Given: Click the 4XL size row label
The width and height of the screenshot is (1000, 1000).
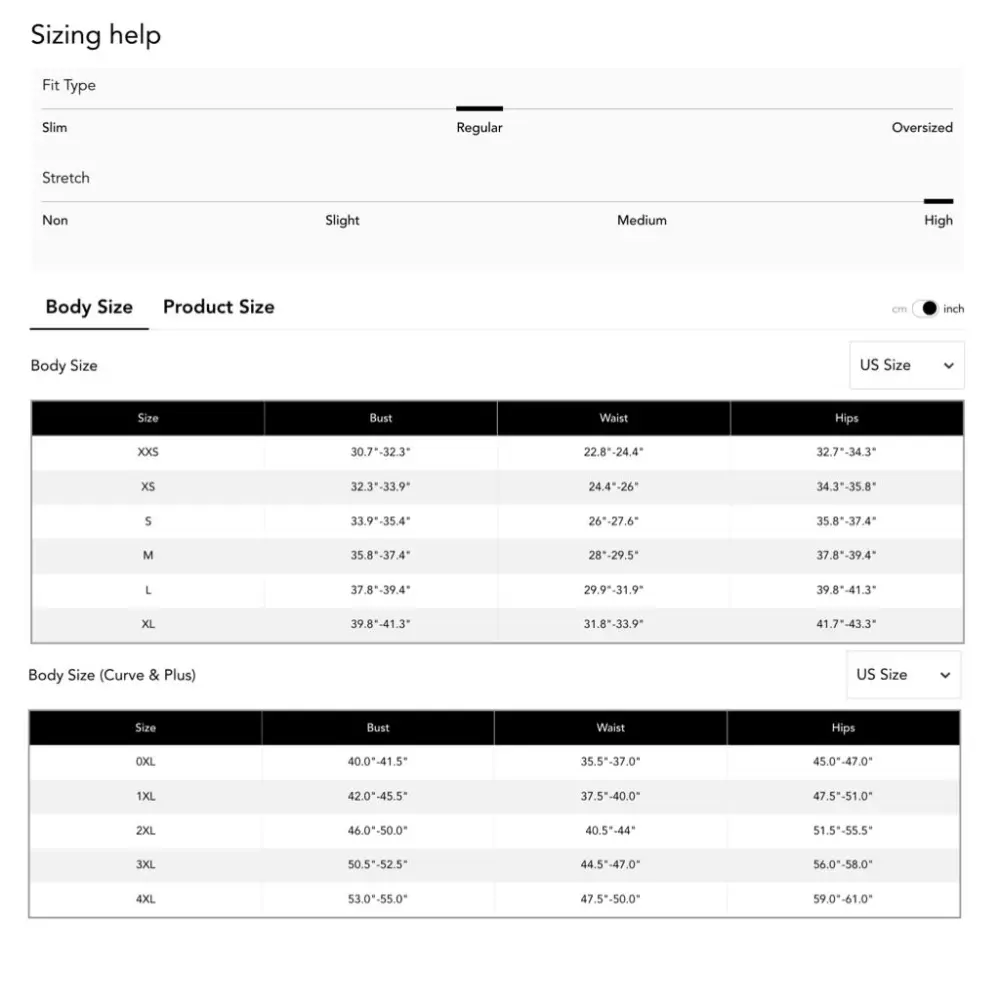Looking at the screenshot, I should [x=145, y=899].
